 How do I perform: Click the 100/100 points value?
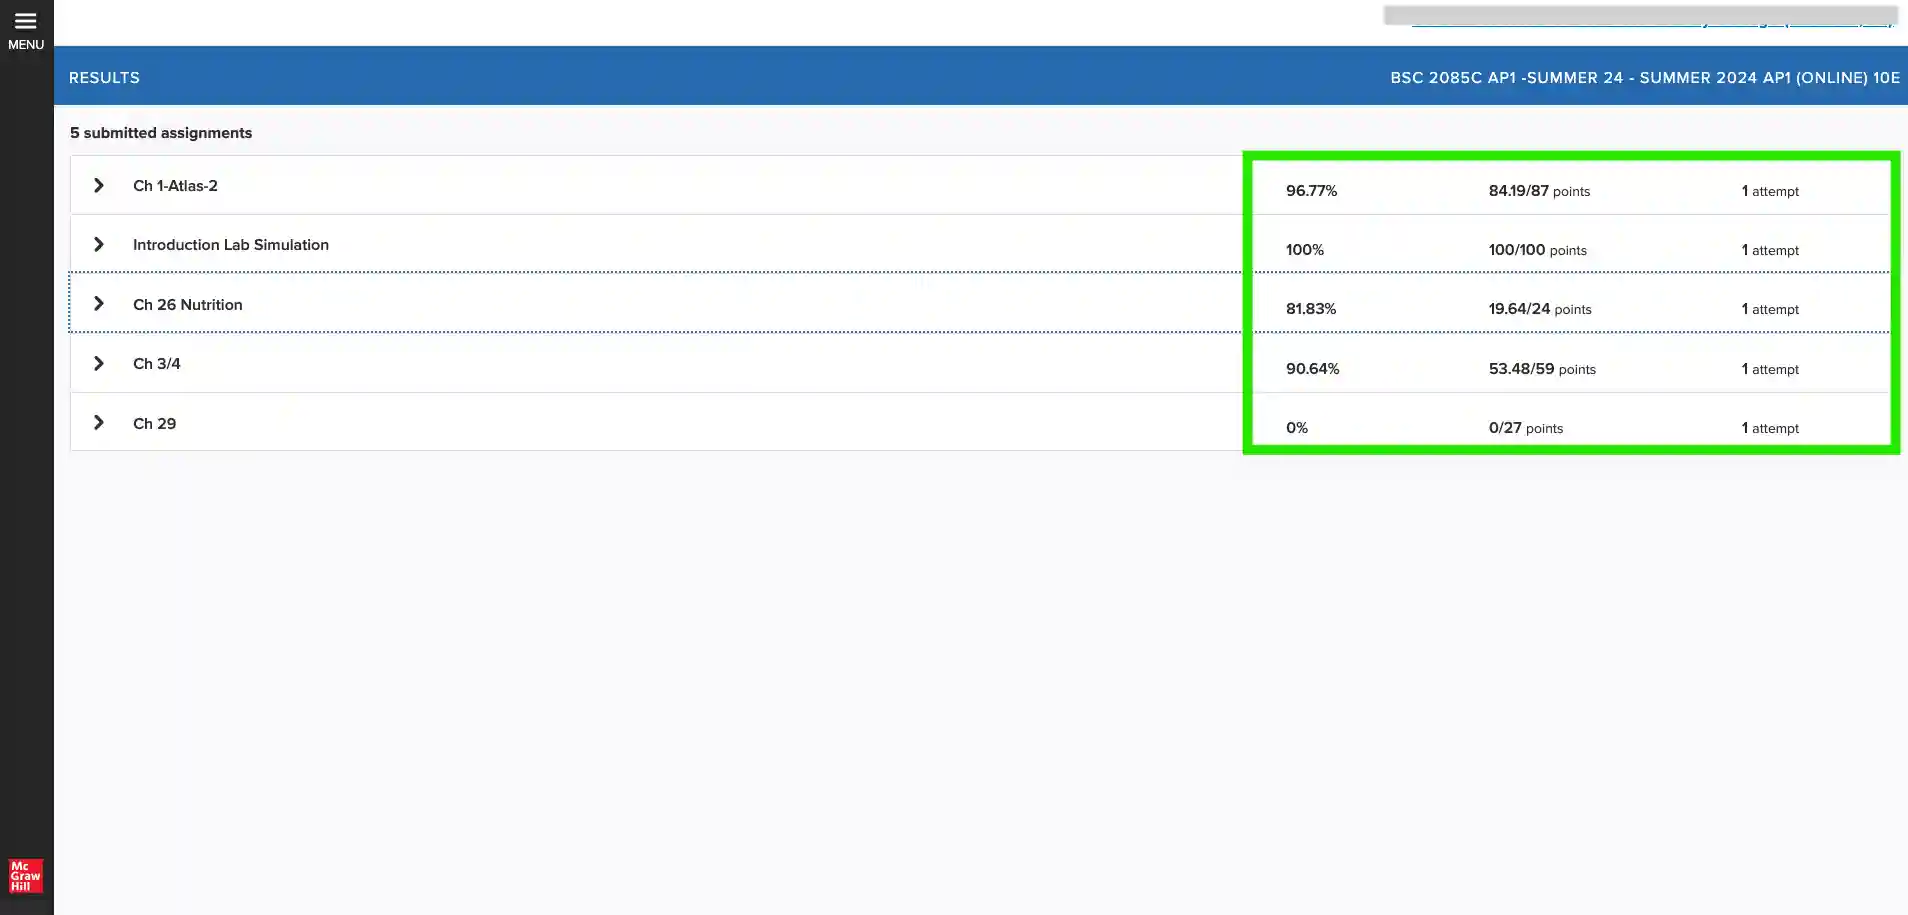click(1538, 249)
